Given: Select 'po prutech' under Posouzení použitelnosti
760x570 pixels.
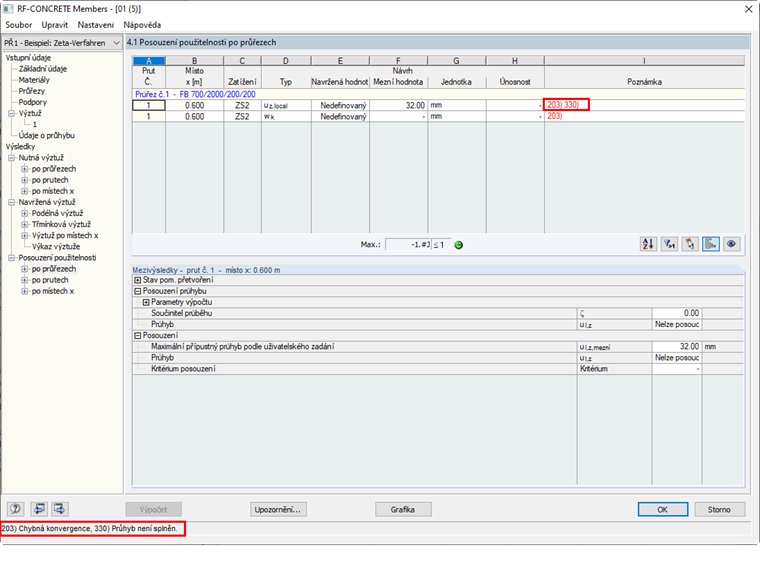Looking at the screenshot, I should (50, 280).
